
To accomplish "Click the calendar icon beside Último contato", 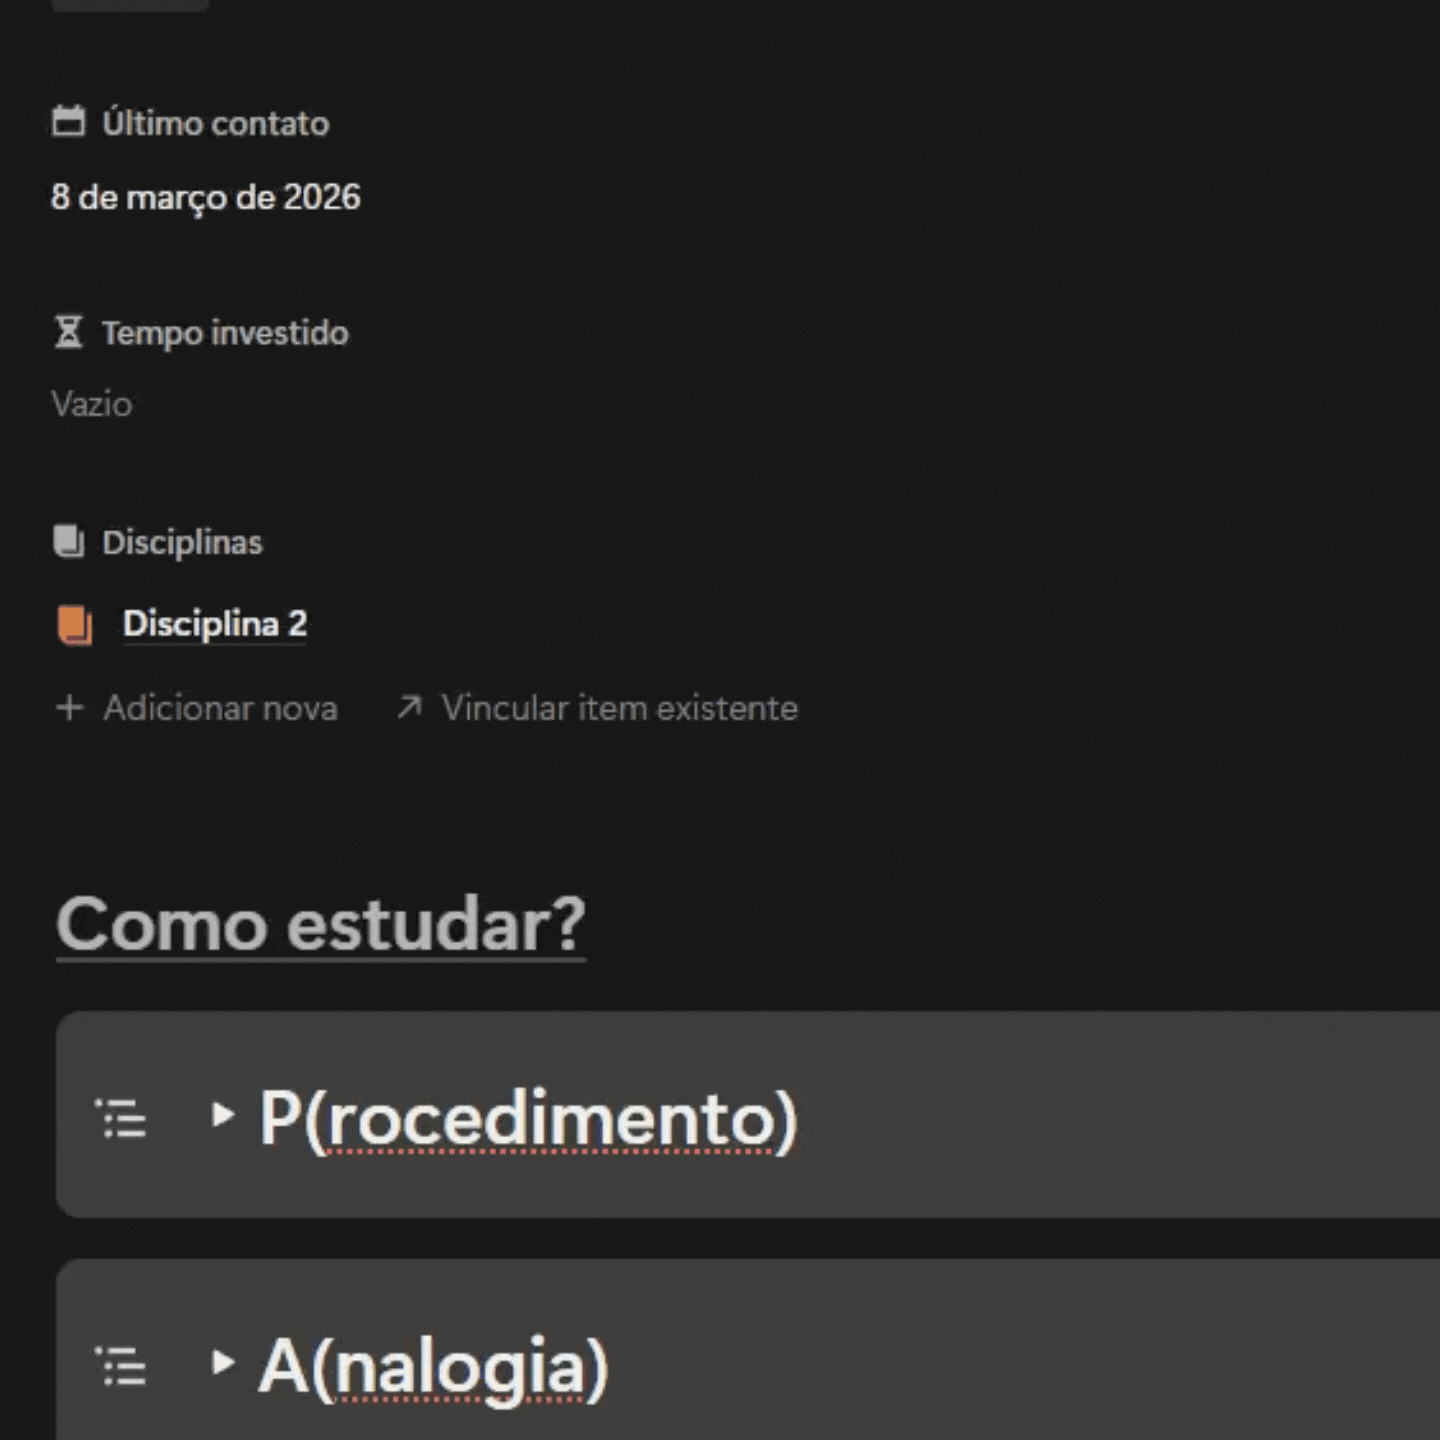I will click(x=68, y=122).
